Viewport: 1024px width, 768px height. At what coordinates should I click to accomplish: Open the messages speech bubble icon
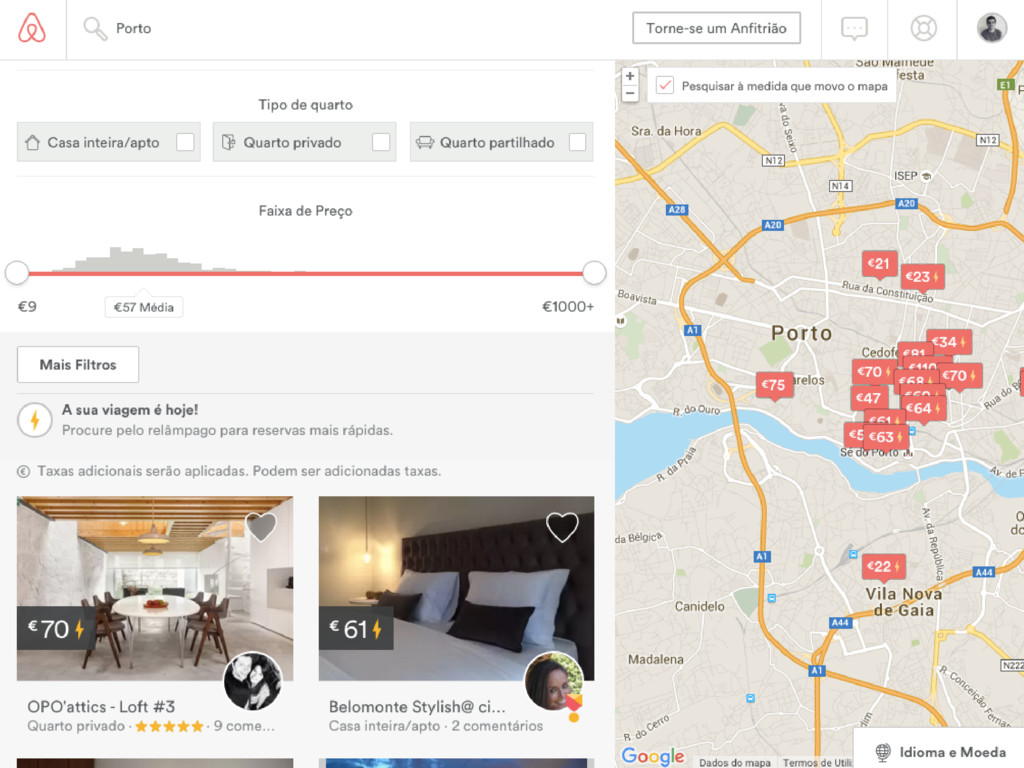point(854,29)
